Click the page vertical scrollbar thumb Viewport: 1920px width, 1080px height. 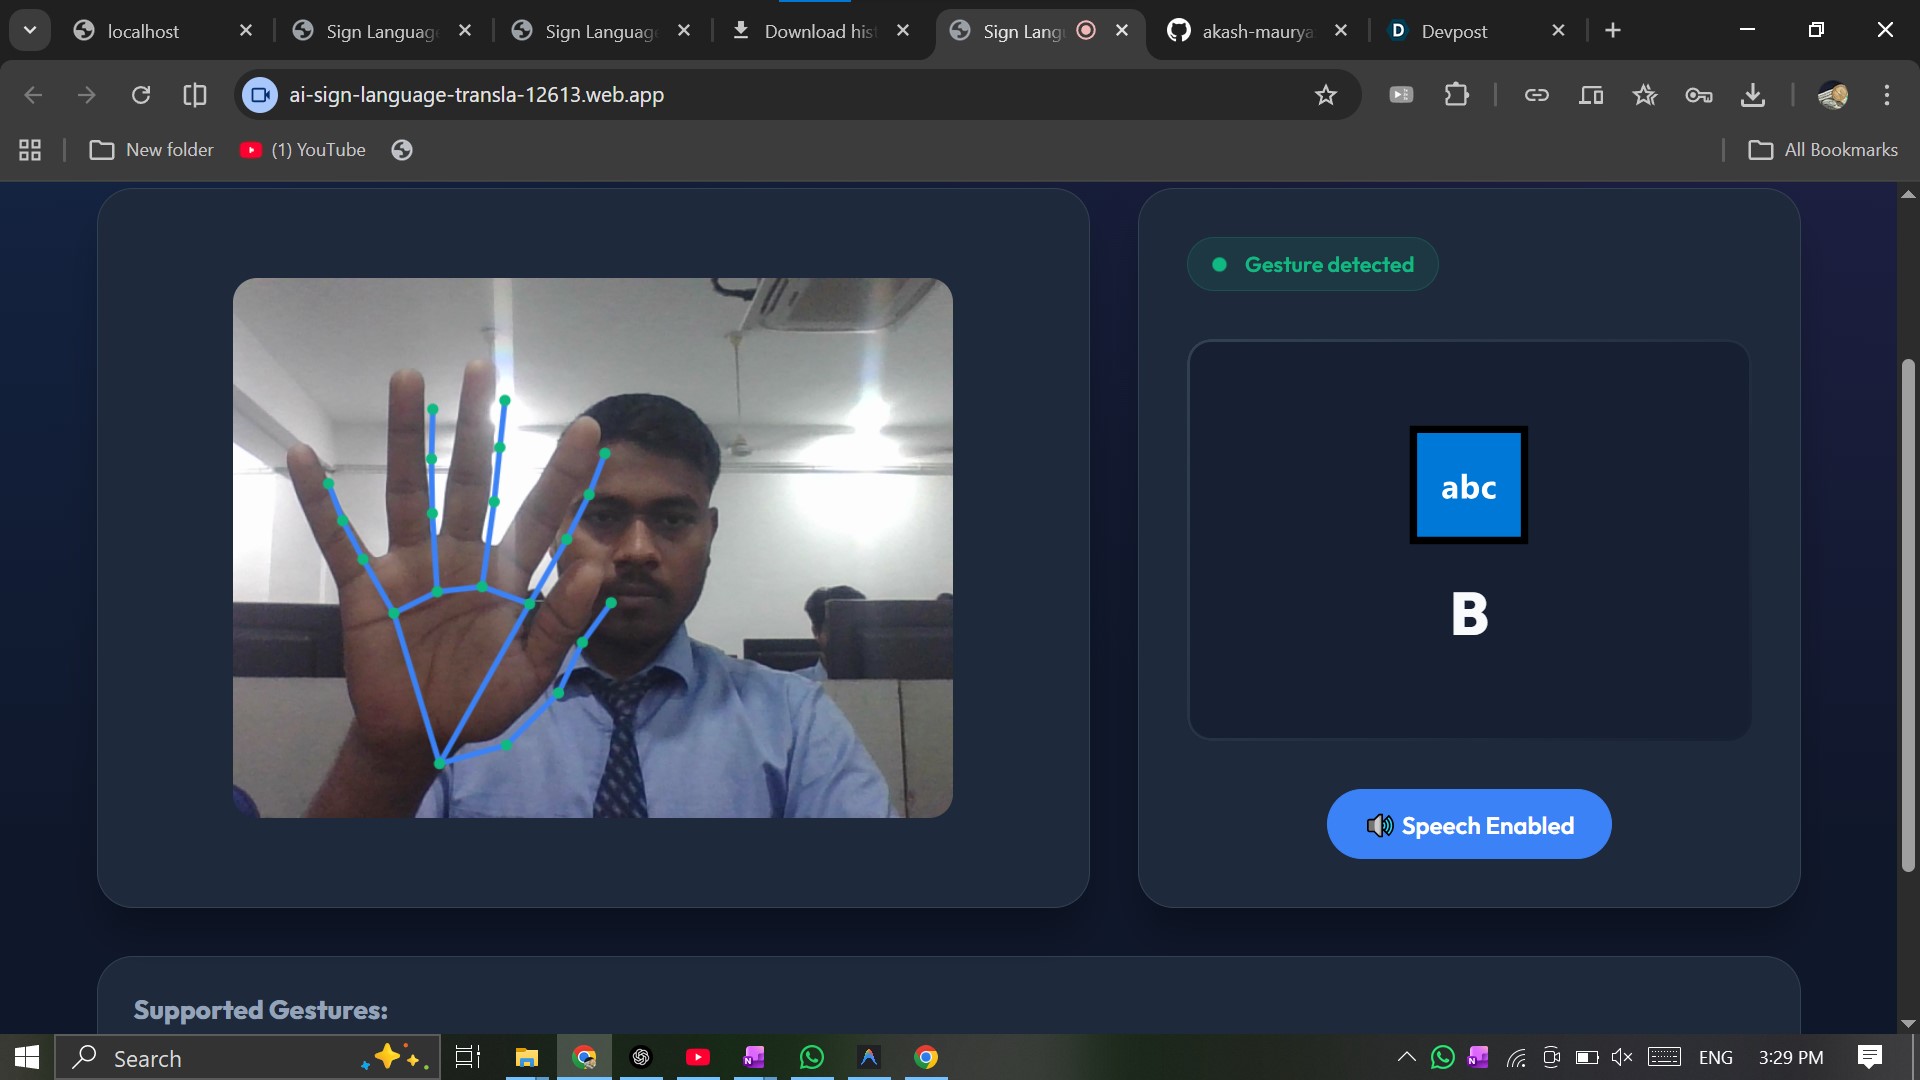1908,615
